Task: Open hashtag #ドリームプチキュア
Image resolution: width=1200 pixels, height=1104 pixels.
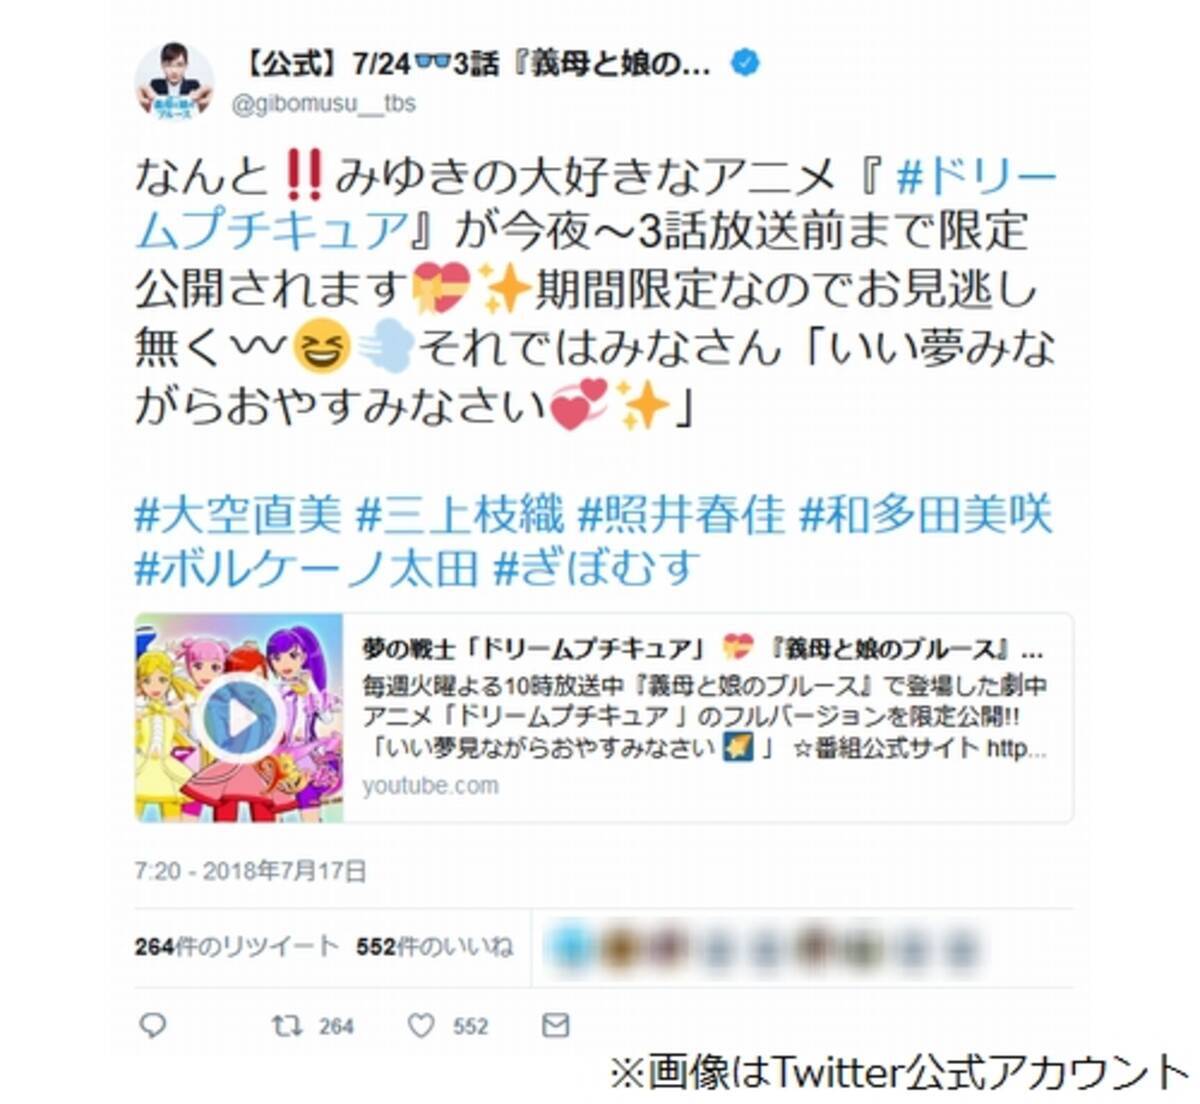Action: coord(596,204)
